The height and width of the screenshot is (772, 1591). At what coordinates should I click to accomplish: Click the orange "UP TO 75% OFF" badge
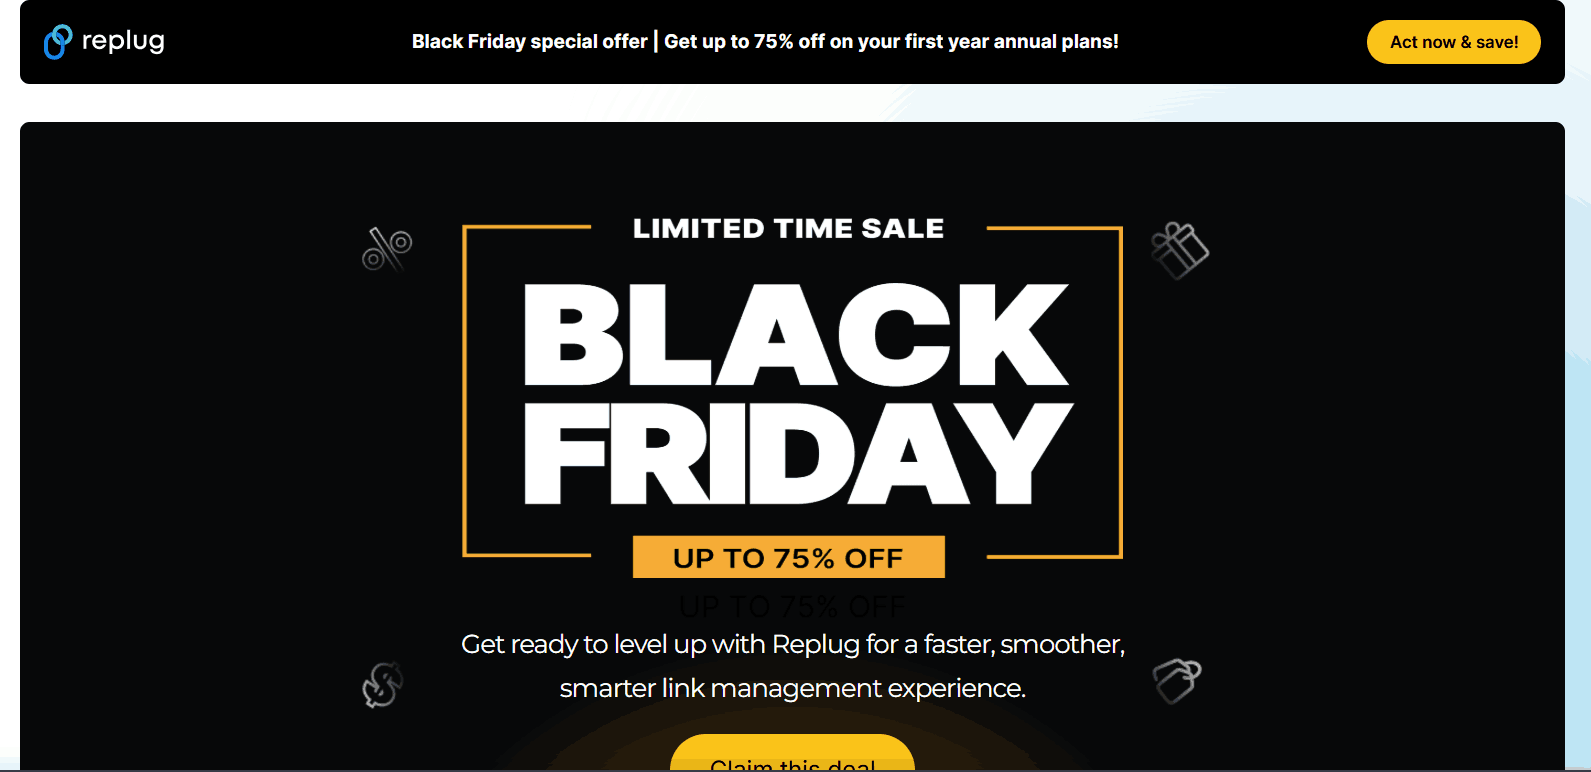(788, 557)
